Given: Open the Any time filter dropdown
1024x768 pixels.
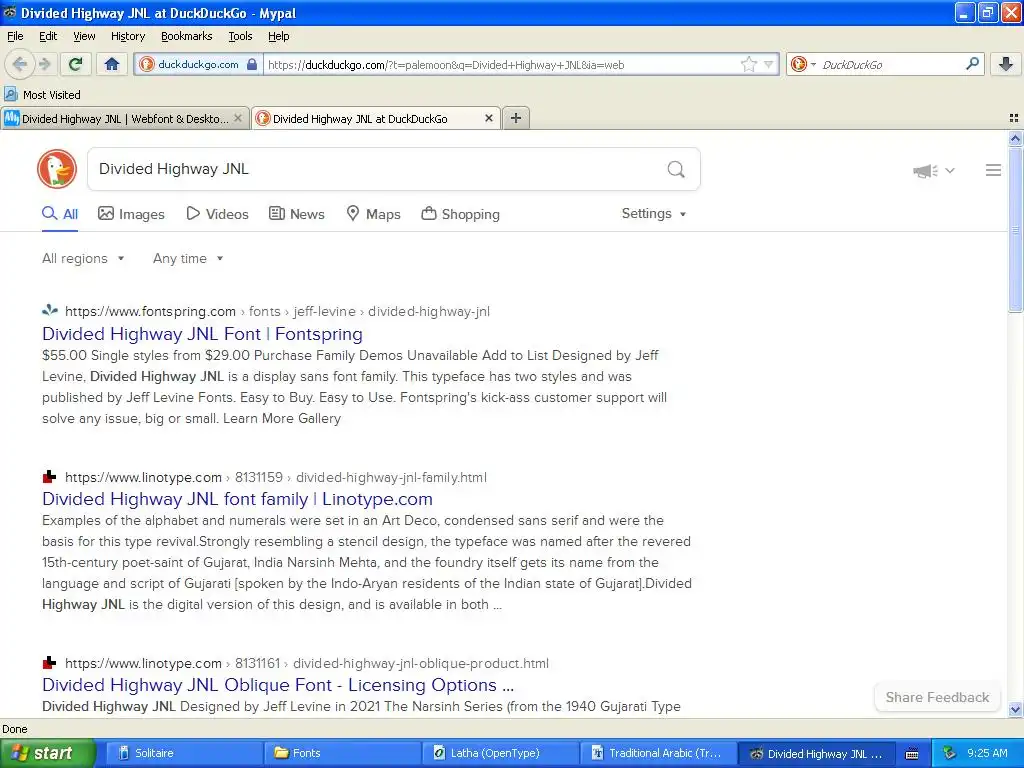Looking at the screenshot, I should click(188, 259).
